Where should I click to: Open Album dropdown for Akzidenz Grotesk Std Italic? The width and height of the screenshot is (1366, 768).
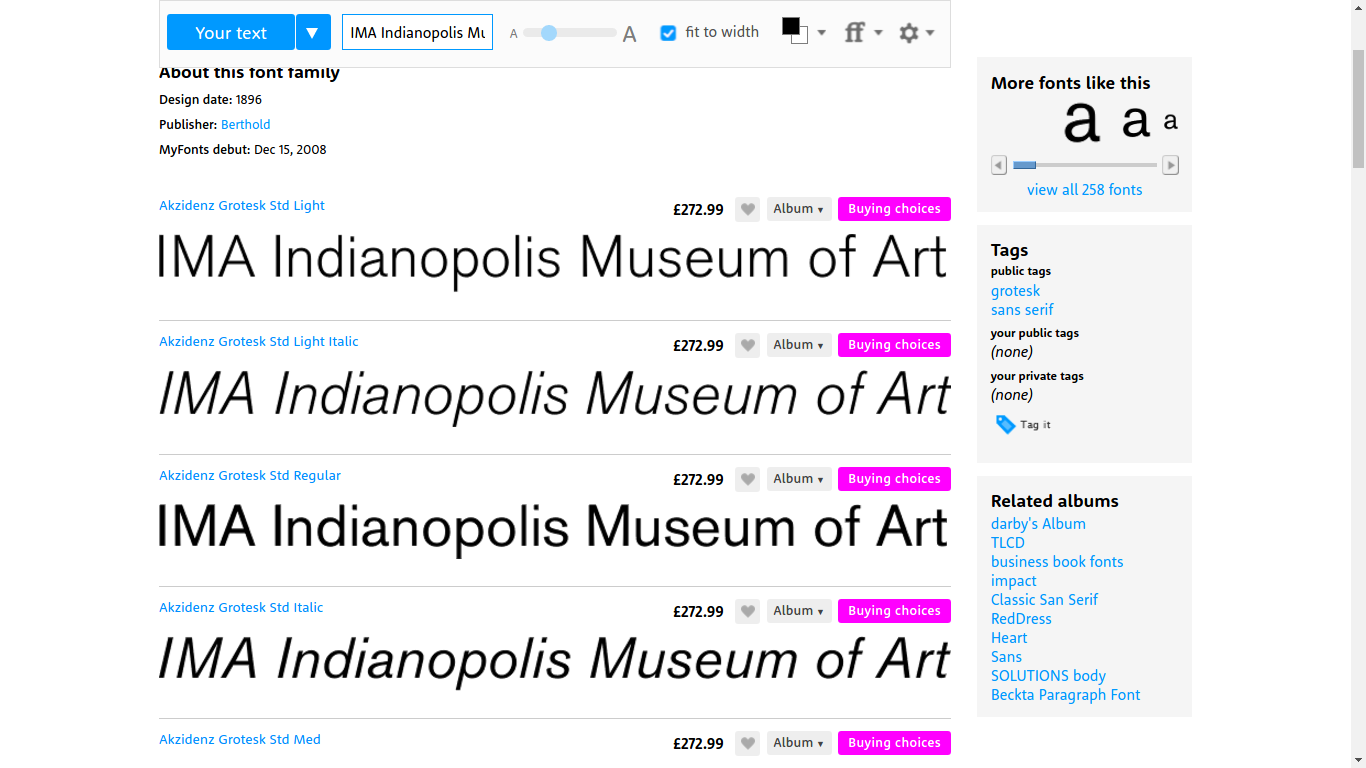[798, 611]
